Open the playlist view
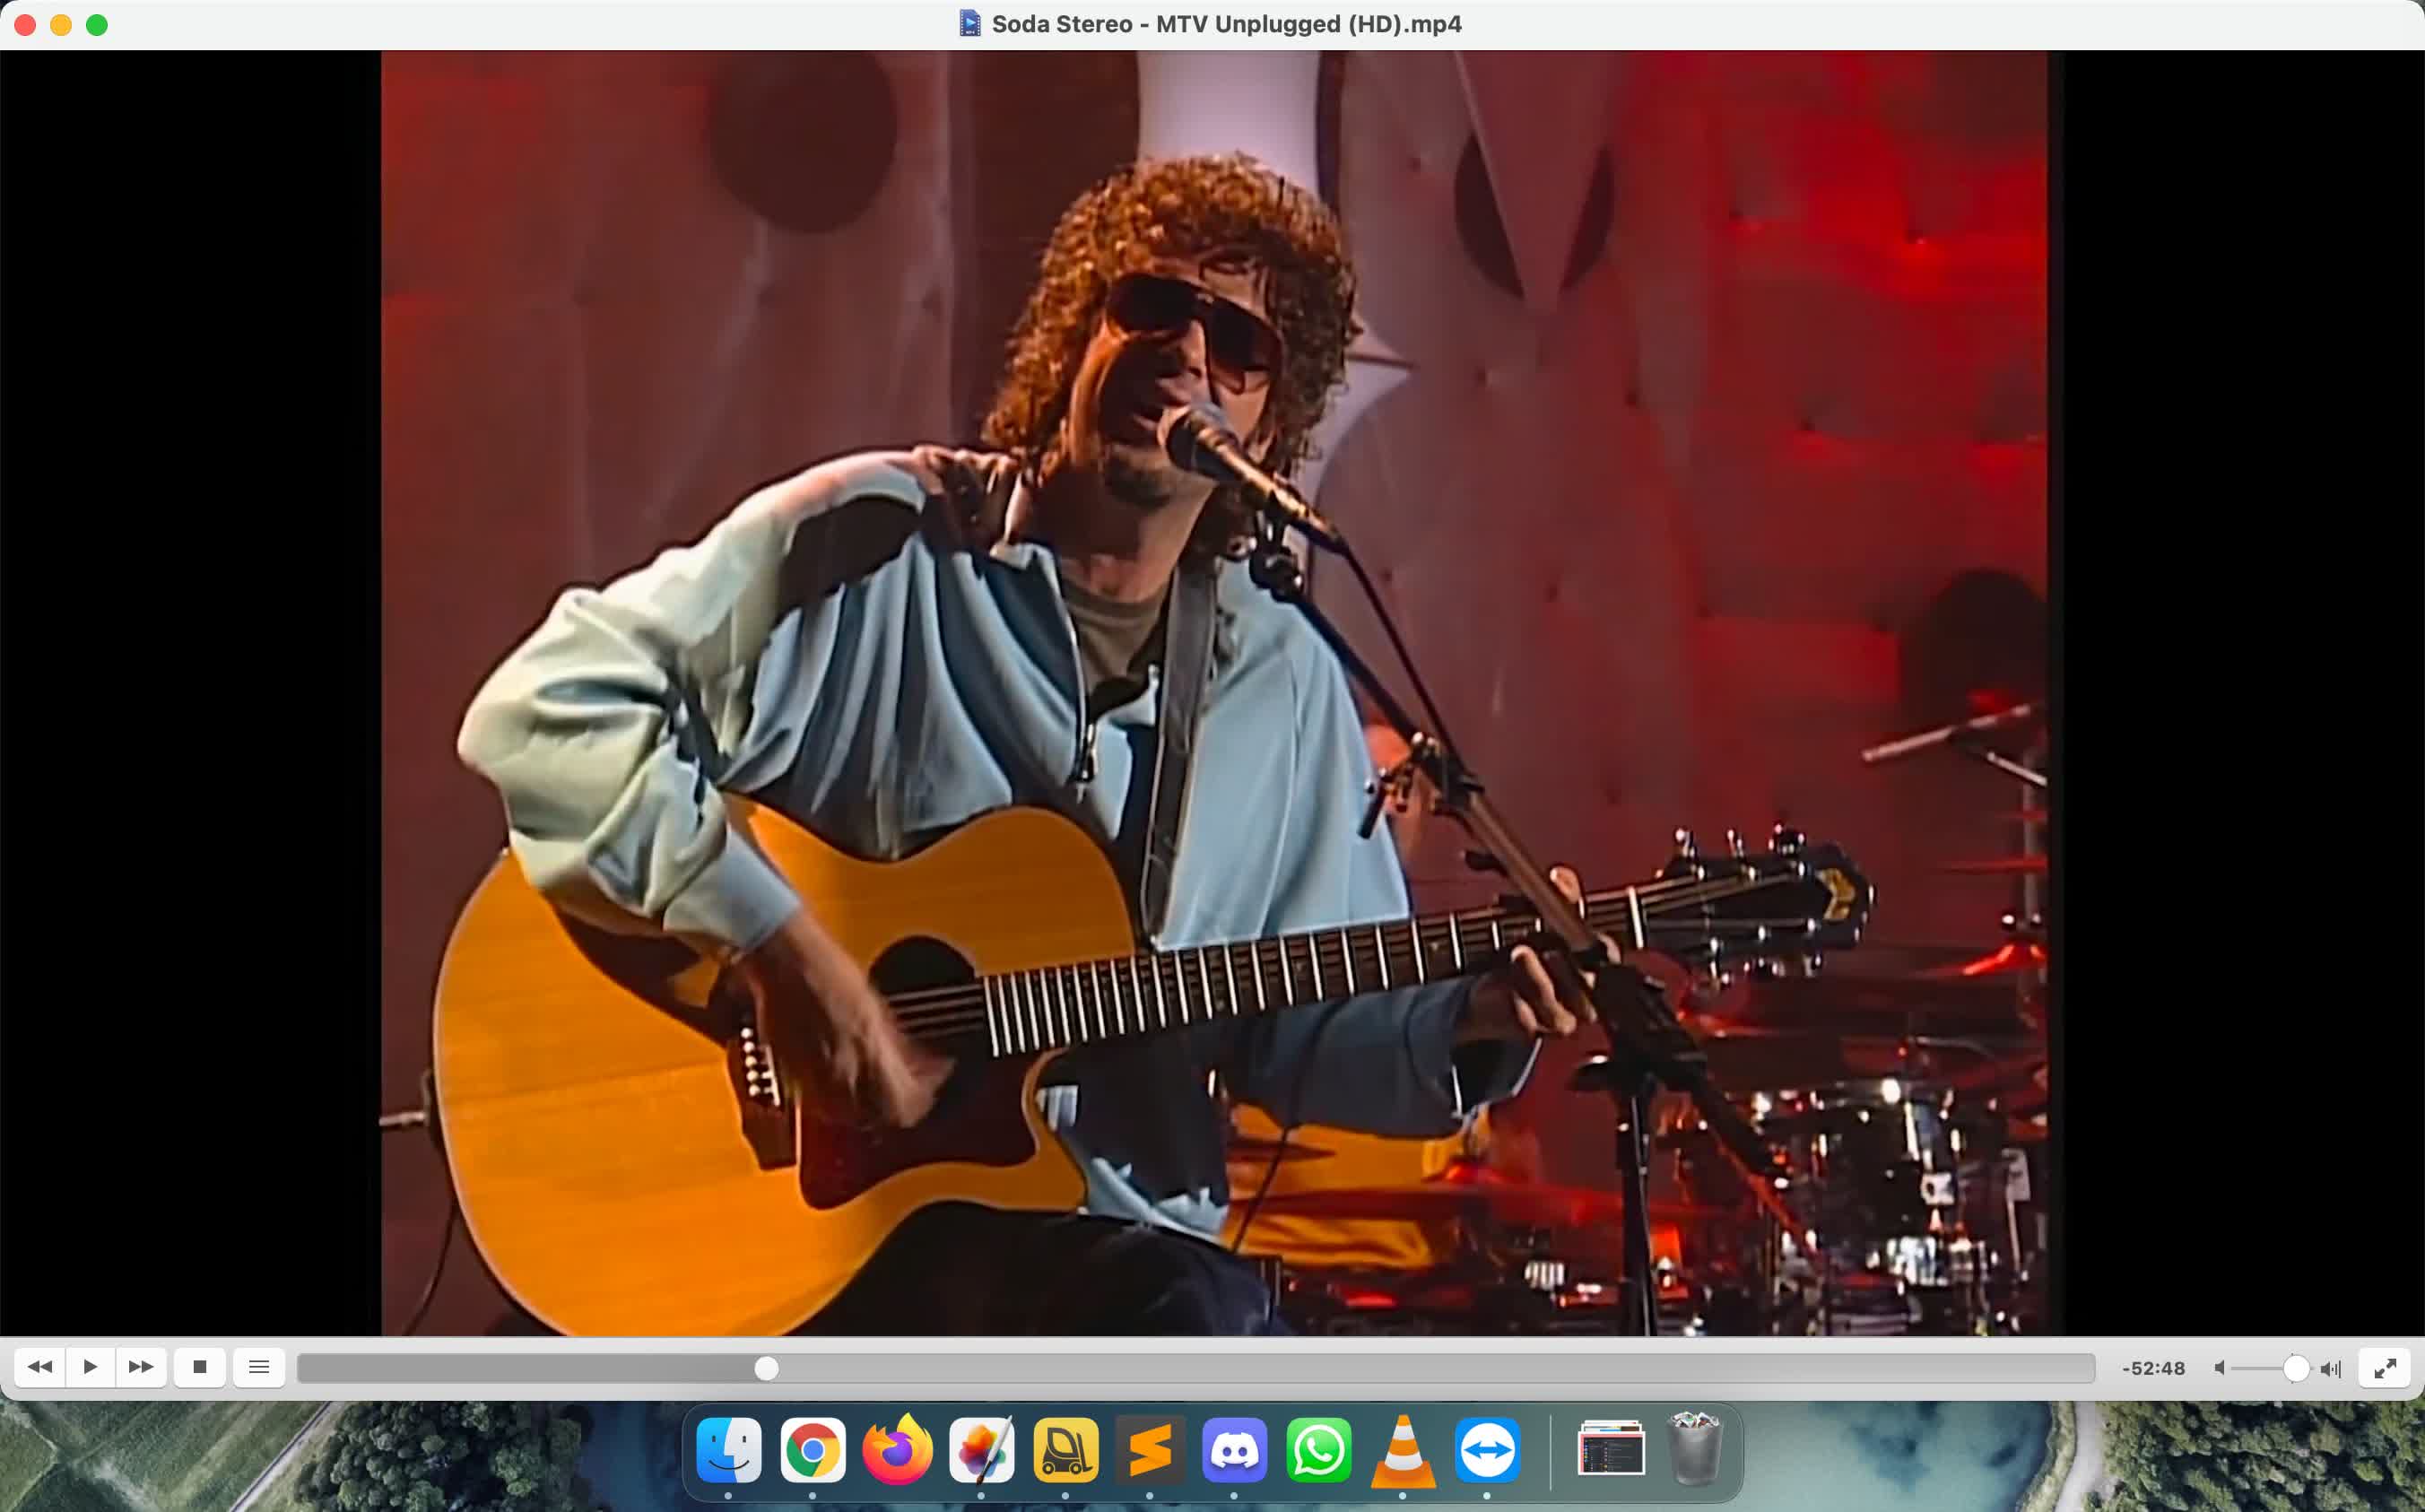Image resolution: width=2425 pixels, height=1512 pixels. click(x=259, y=1367)
